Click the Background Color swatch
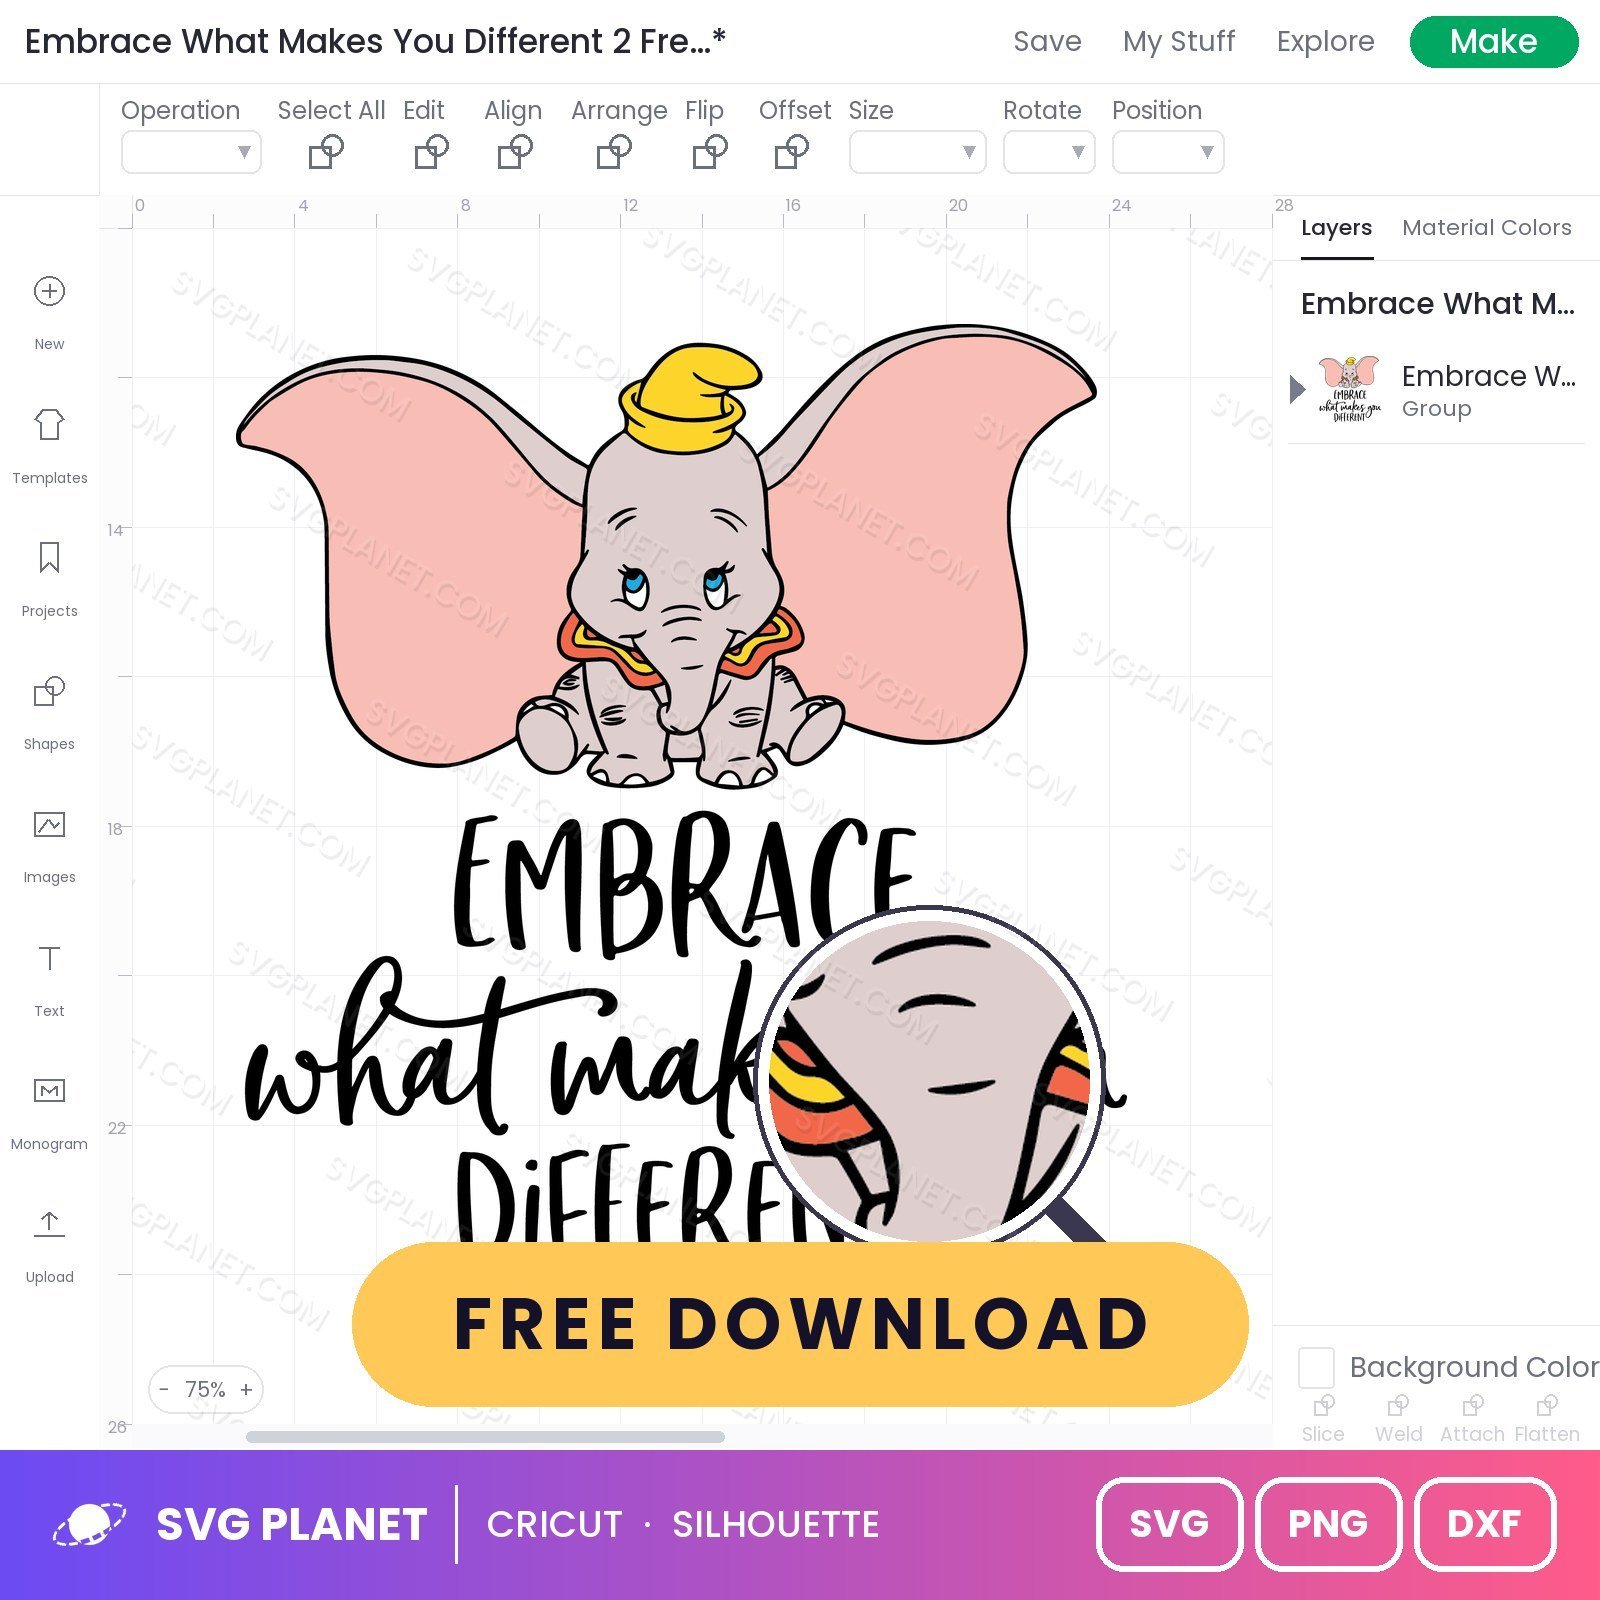Screen dimensions: 1600x1600 (1316, 1367)
